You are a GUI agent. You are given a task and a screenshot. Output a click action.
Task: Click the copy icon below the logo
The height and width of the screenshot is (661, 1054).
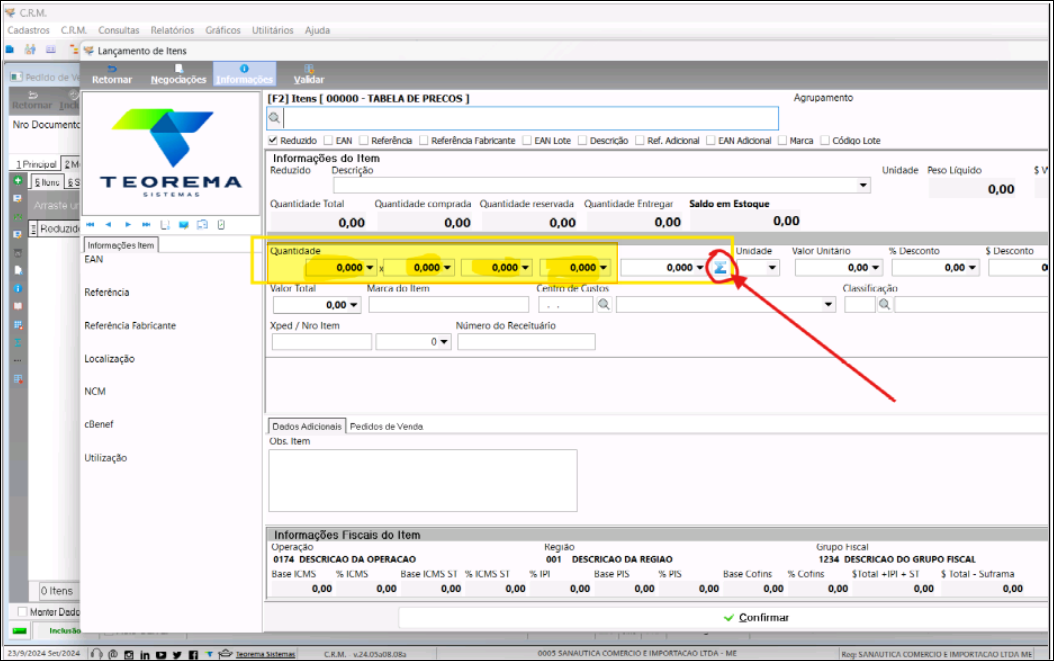[202, 225]
